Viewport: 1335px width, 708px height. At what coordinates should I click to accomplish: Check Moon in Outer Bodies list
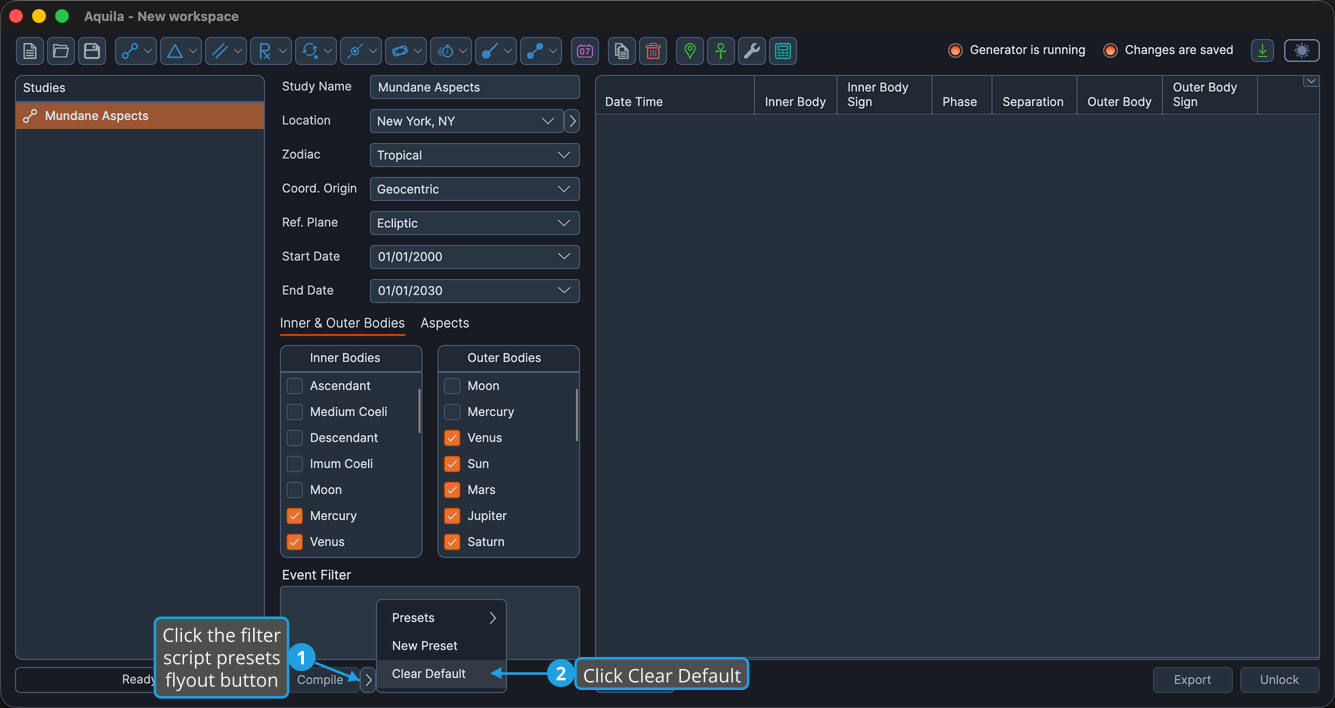pyautogui.click(x=452, y=386)
